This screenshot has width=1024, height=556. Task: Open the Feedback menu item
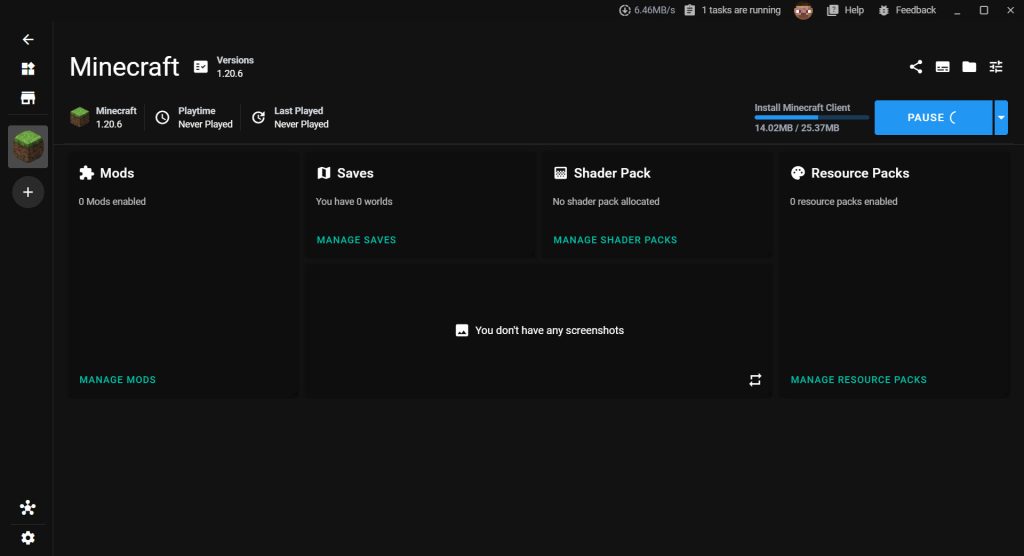click(907, 10)
